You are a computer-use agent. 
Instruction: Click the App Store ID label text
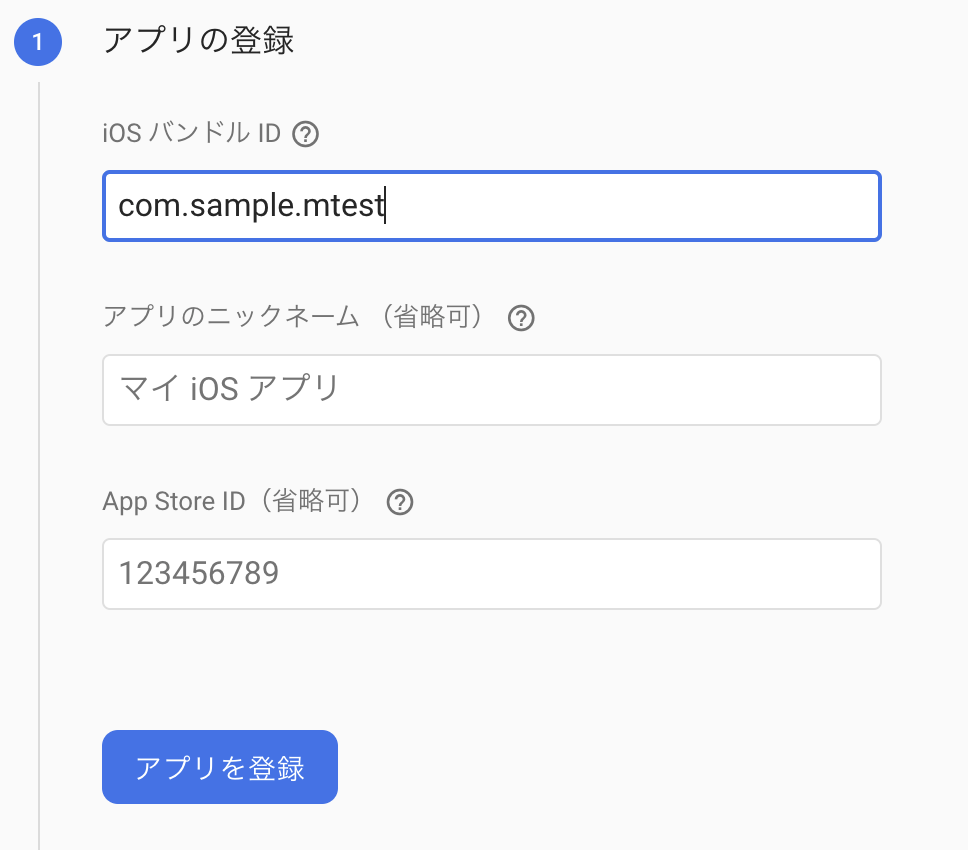coord(173,501)
